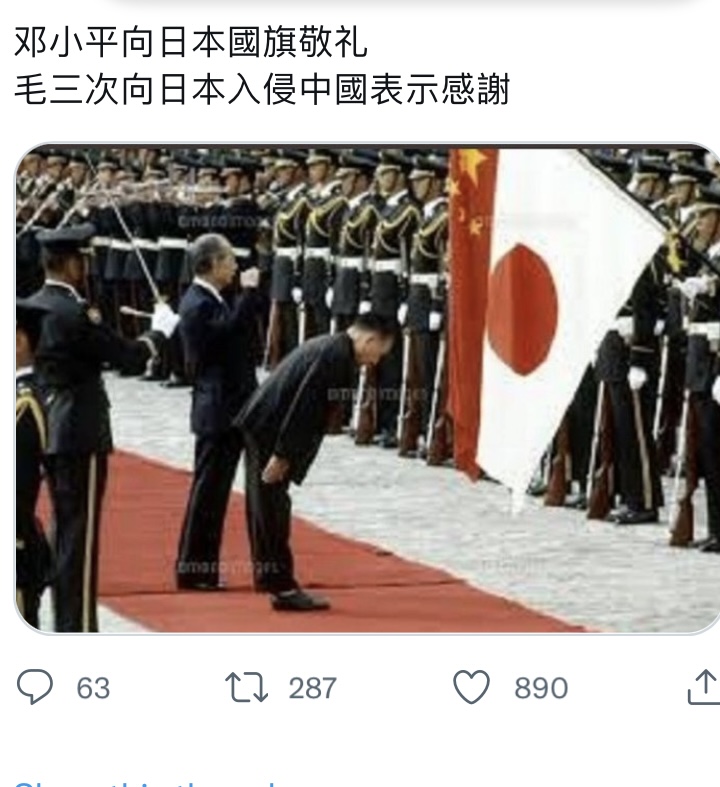Retweet this post via the arrows icon
The width and height of the screenshot is (720, 787).
click(246, 688)
